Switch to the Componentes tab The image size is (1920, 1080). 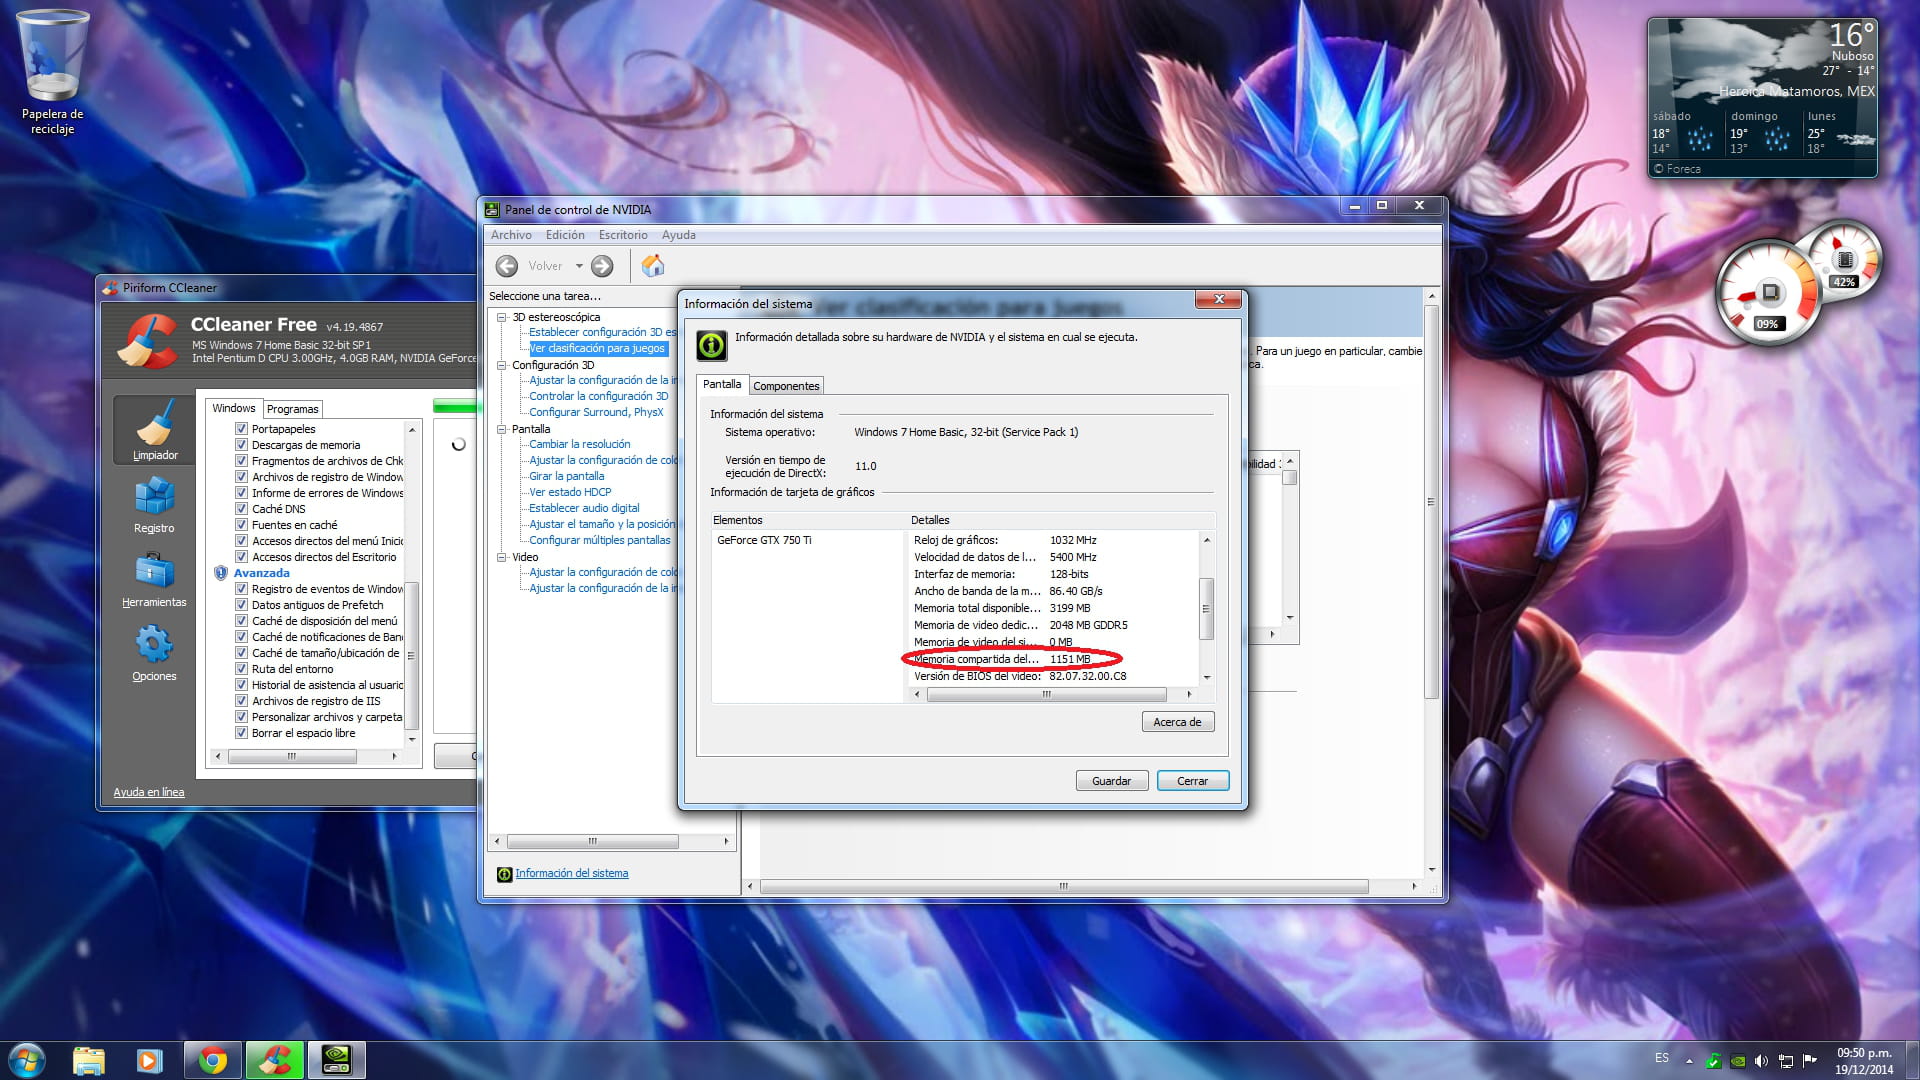(x=786, y=386)
